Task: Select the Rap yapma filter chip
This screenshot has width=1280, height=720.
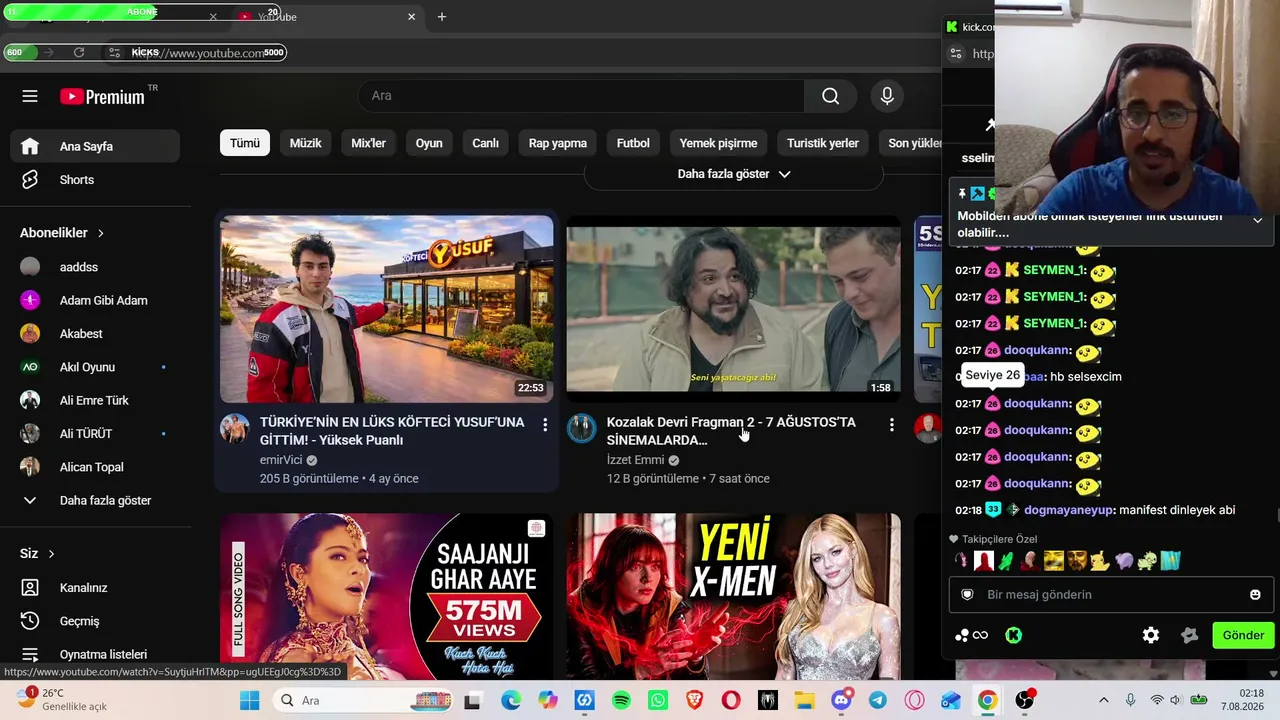Action: click(x=558, y=143)
